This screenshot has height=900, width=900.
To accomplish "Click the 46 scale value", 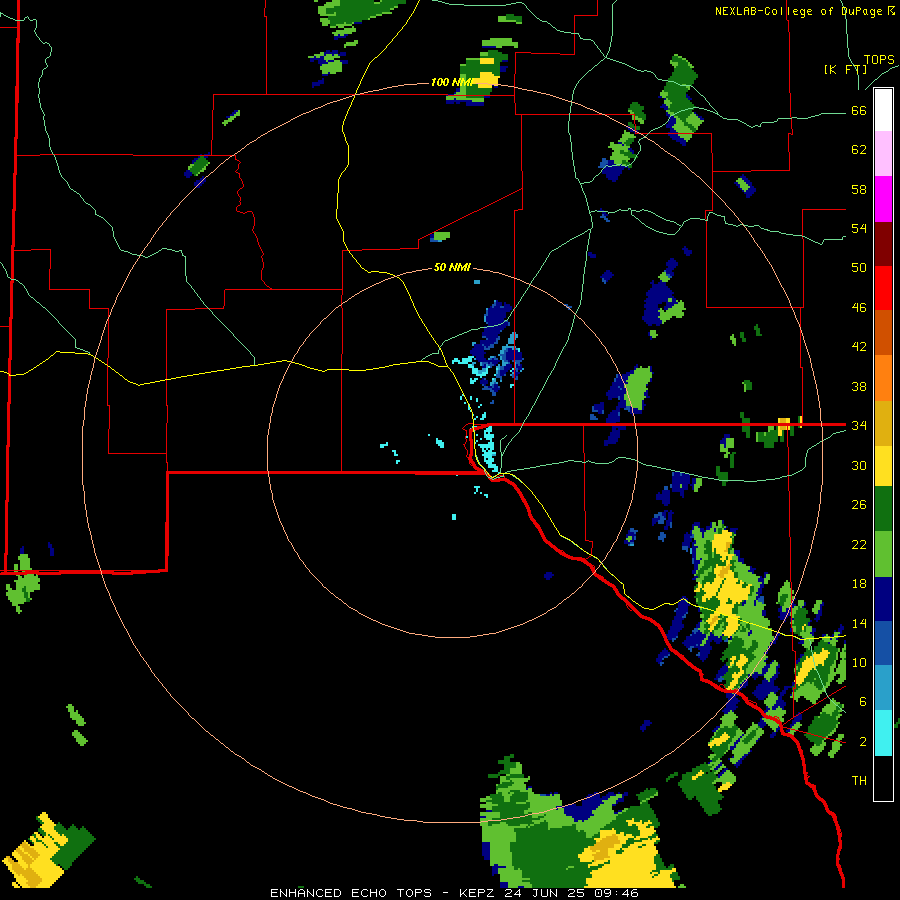I will (x=859, y=308).
